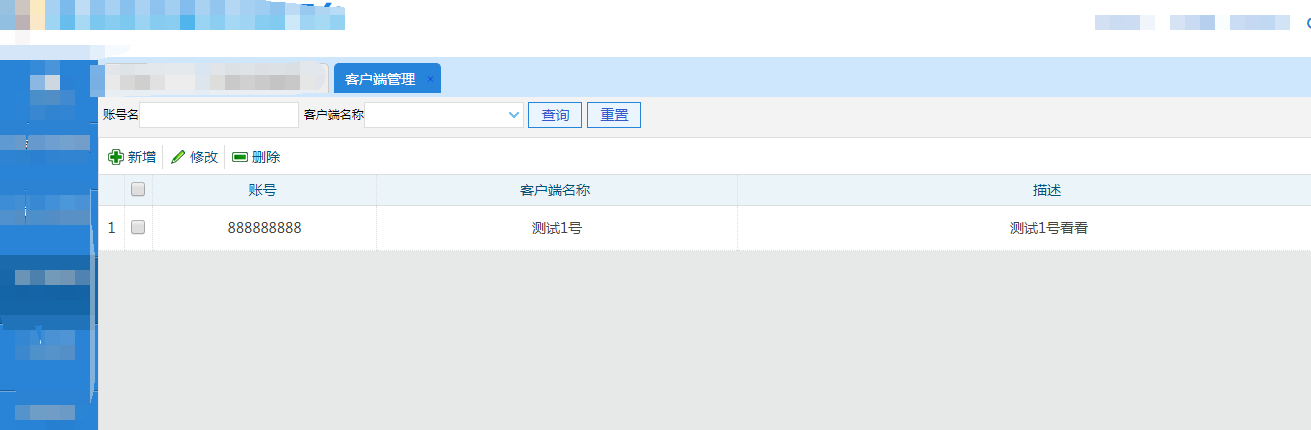Click the green minus 删除 icon
This screenshot has width=1311, height=430.
[x=240, y=157]
